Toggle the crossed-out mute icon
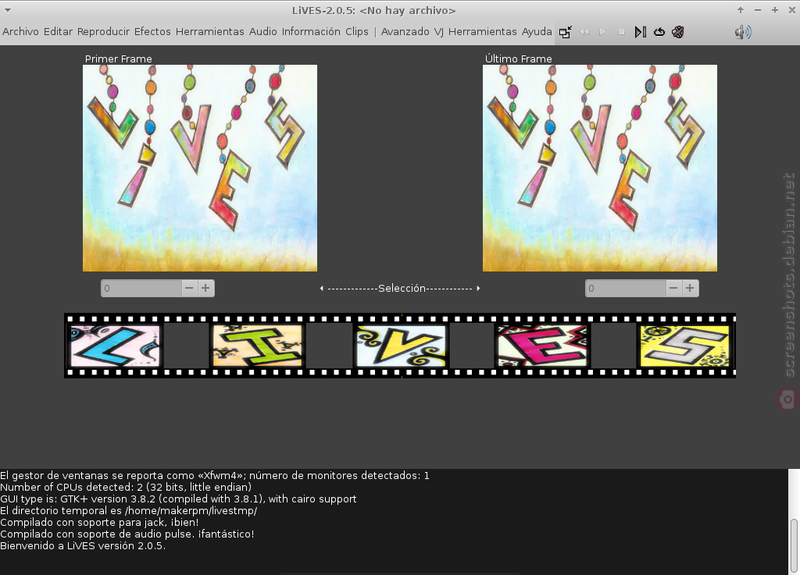800x575 pixels. tap(678, 32)
